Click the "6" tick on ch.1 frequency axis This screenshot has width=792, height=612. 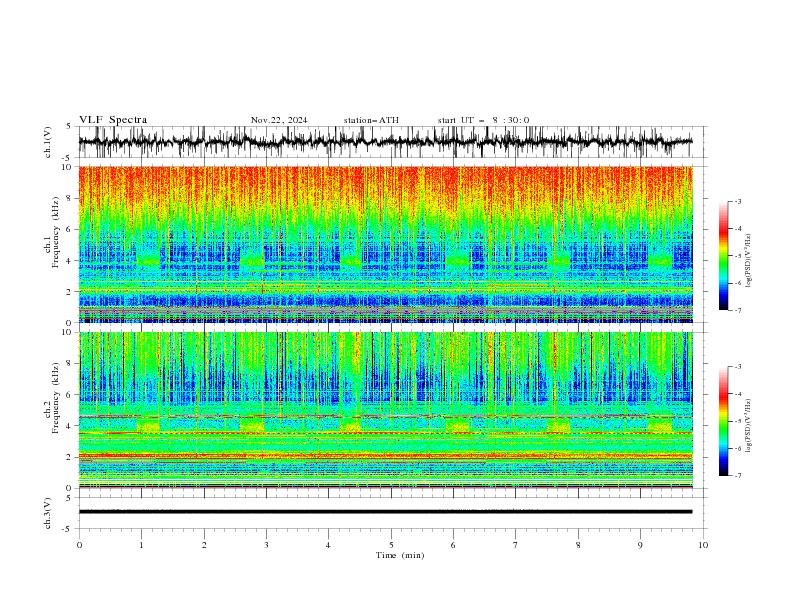pos(71,229)
